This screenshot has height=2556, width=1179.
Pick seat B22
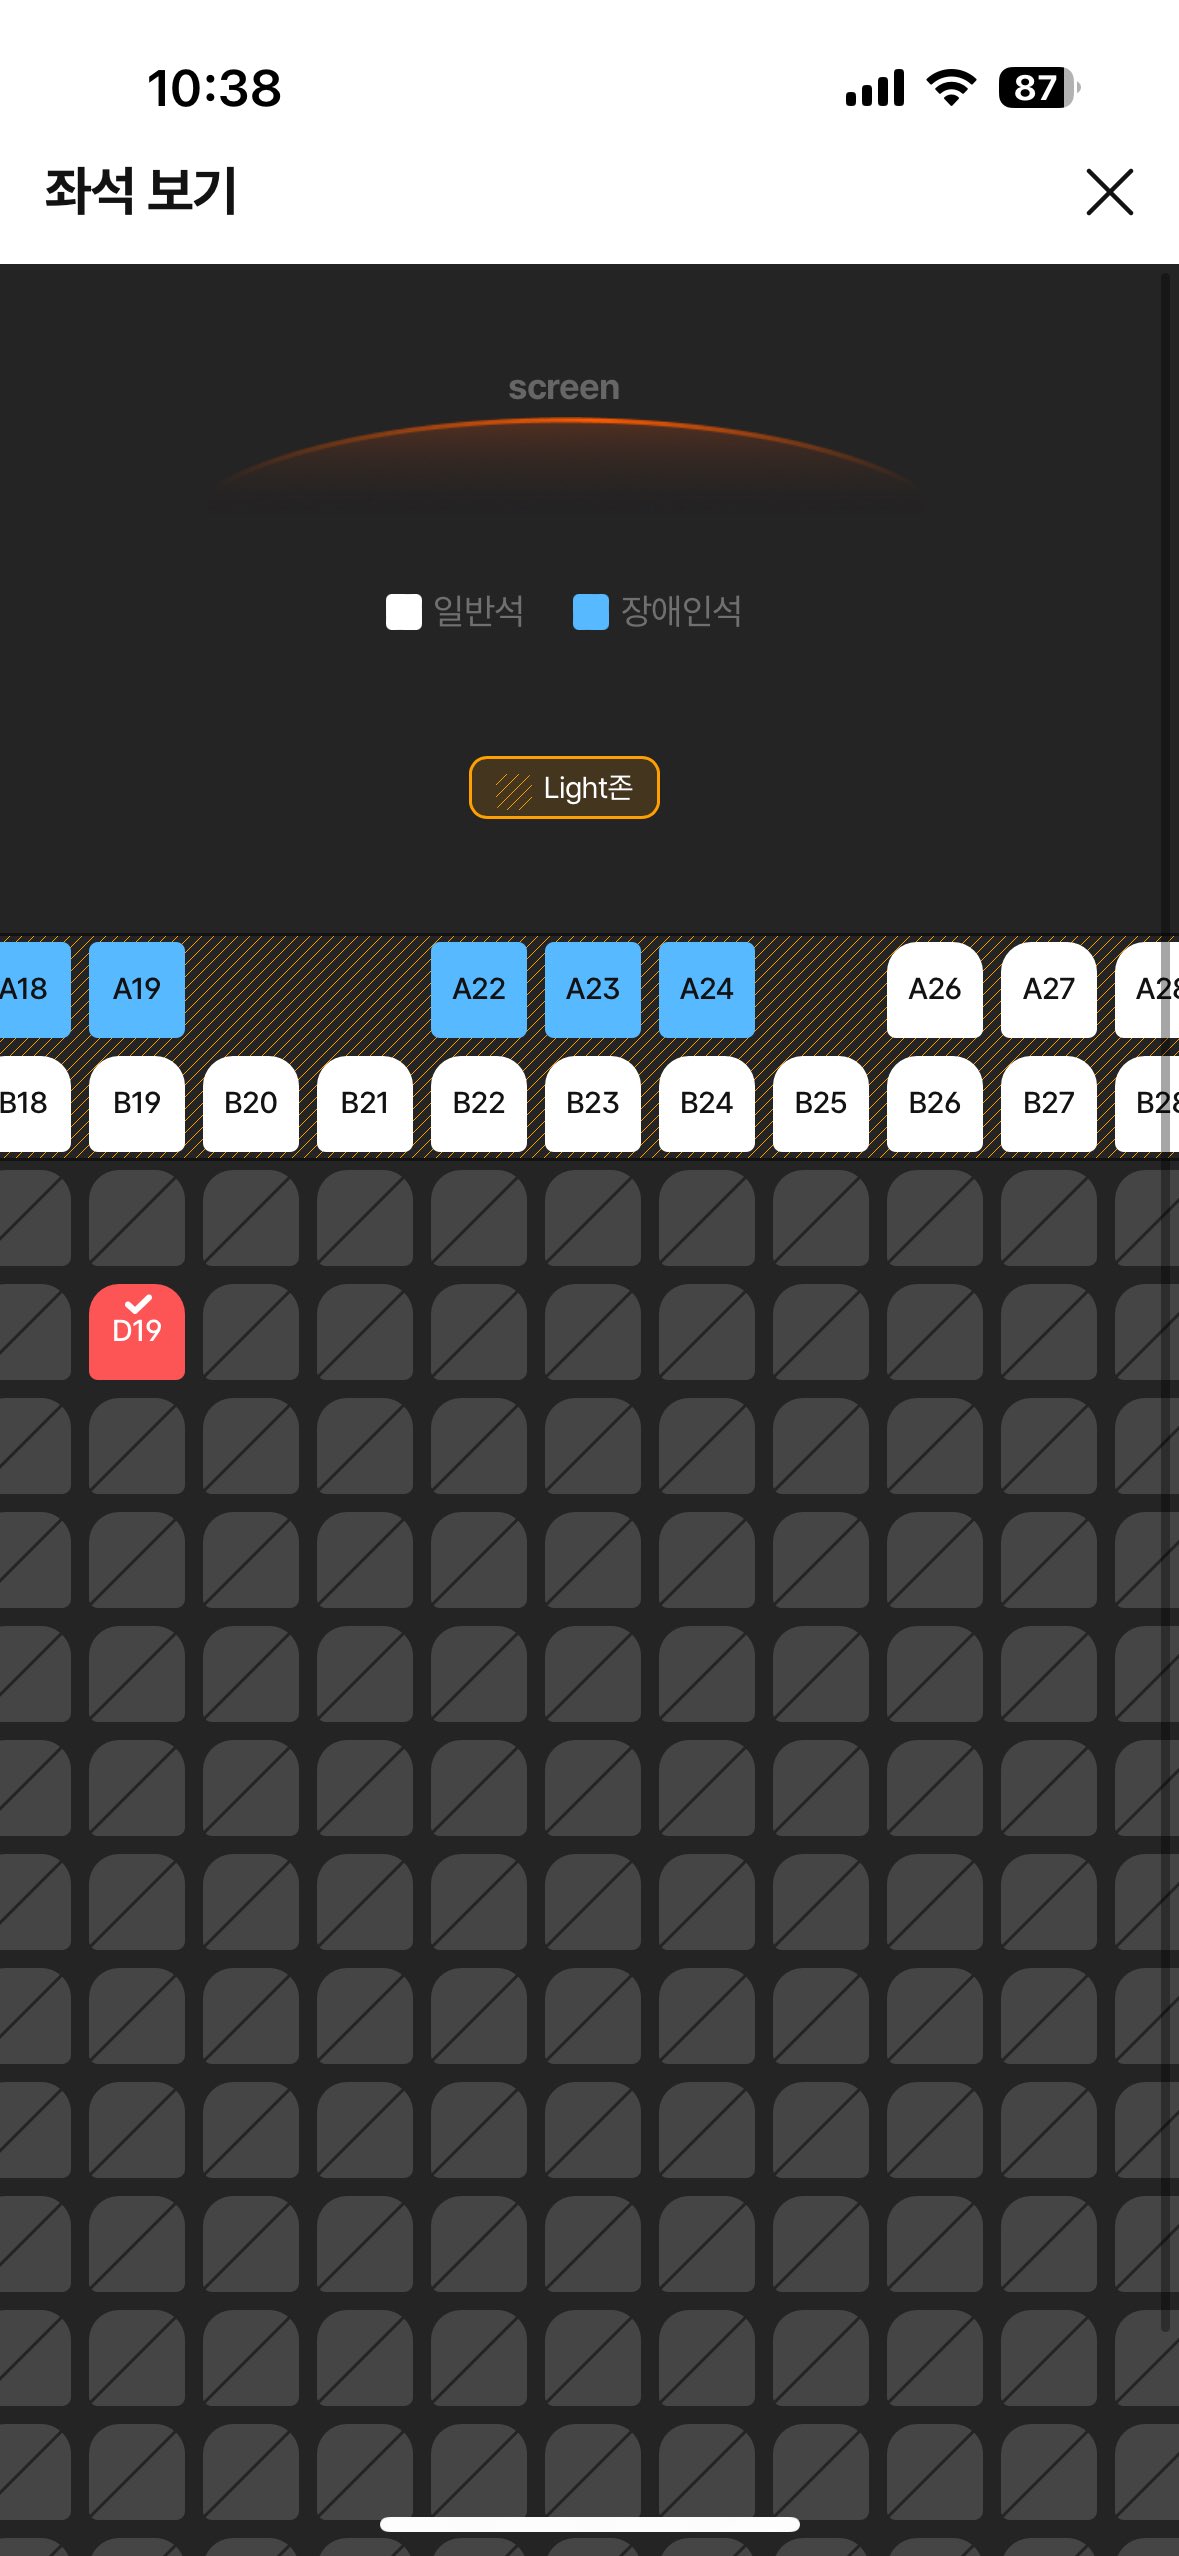tap(479, 1103)
